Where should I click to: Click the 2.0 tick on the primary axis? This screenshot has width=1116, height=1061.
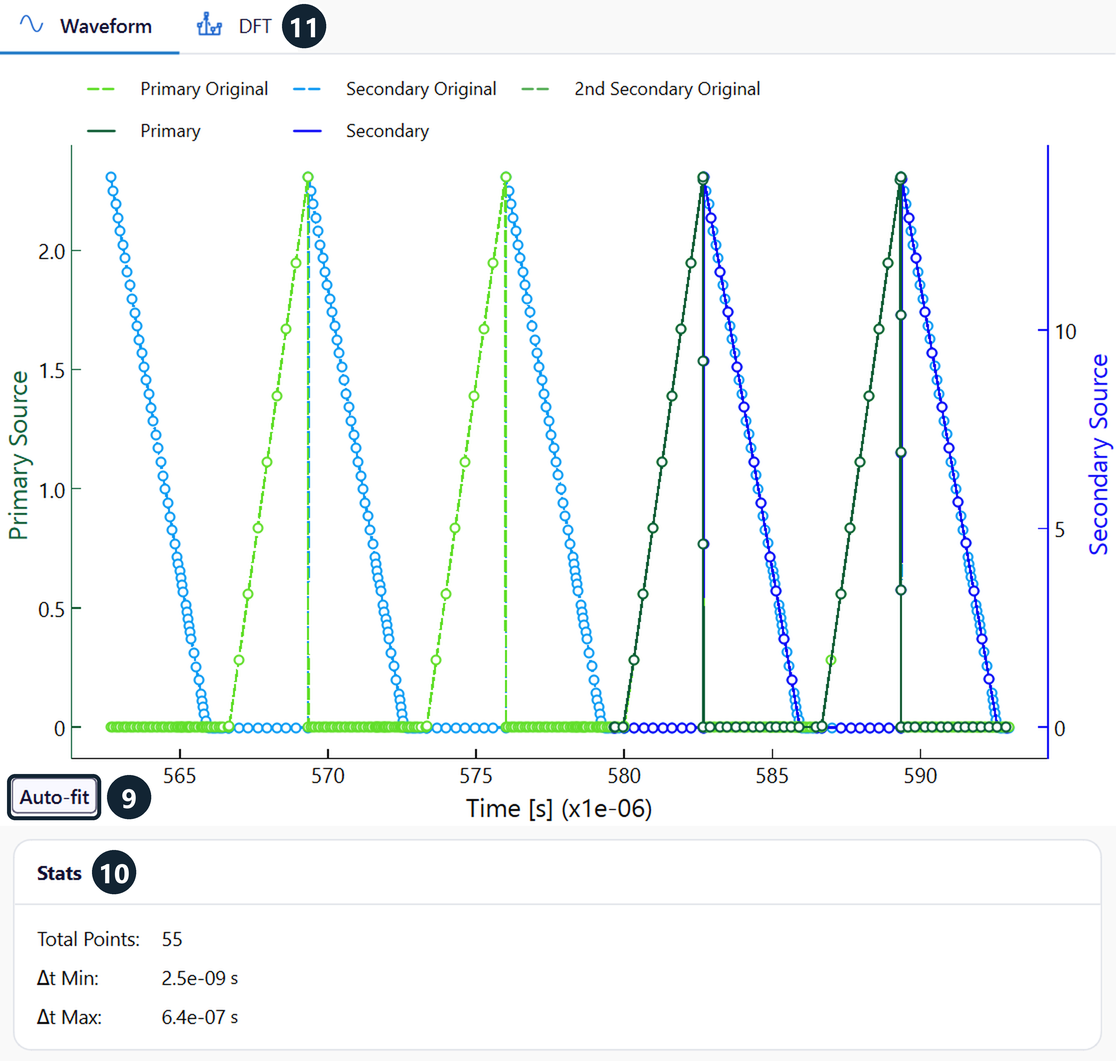[x=51, y=251]
